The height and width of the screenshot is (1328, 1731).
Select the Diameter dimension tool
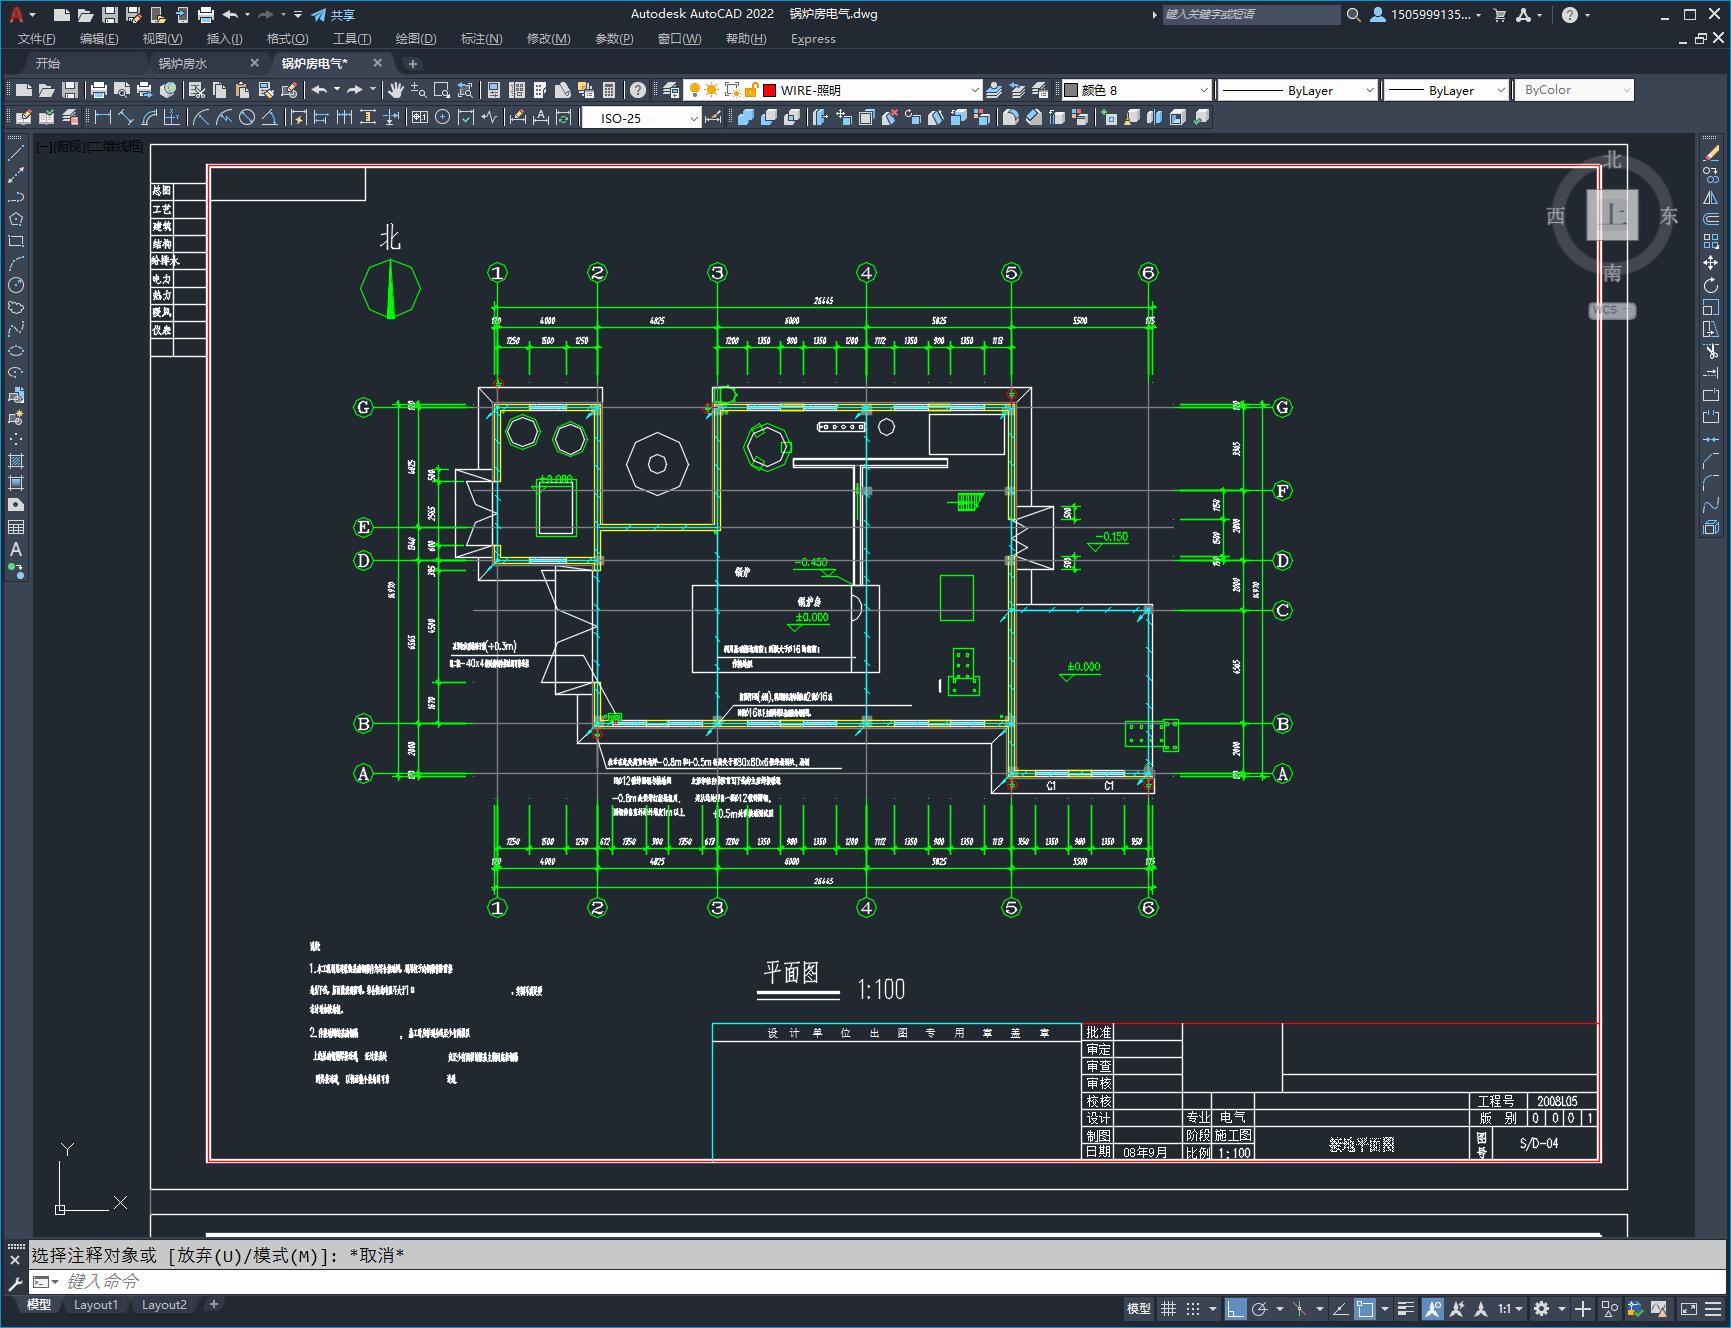pyautogui.click(x=247, y=118)
